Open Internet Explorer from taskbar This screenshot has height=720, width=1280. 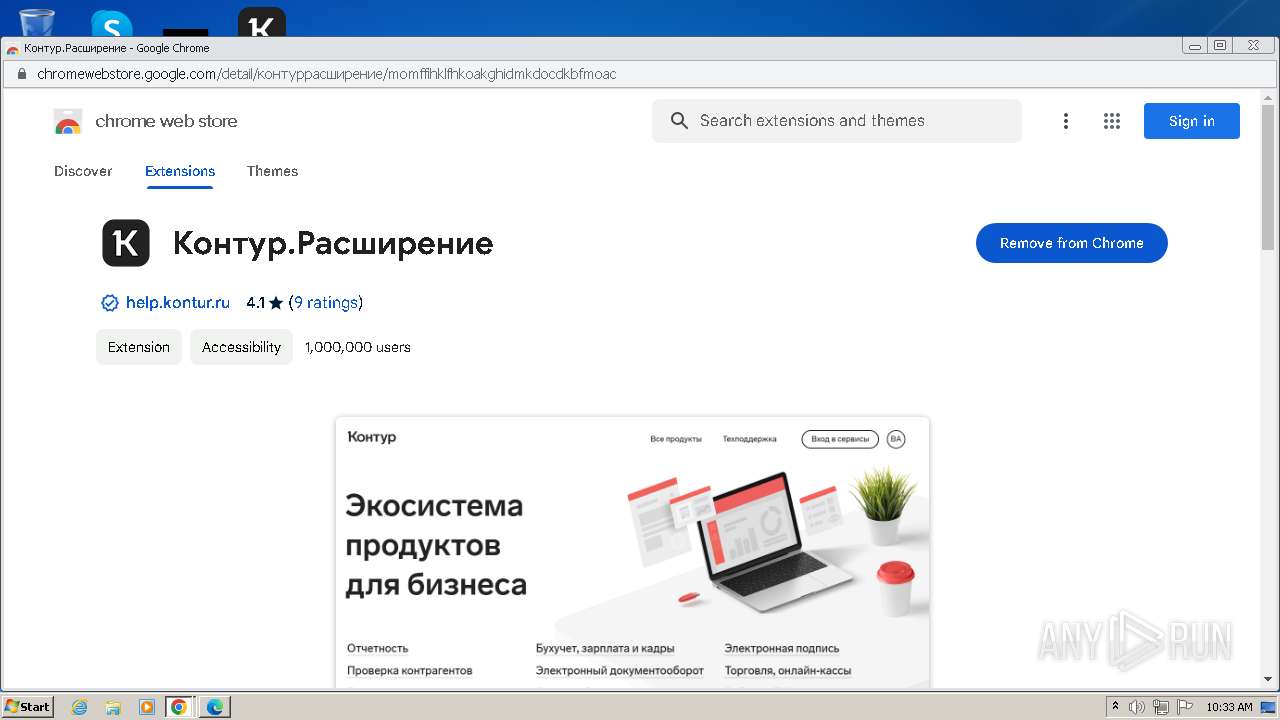pos(79,707)
